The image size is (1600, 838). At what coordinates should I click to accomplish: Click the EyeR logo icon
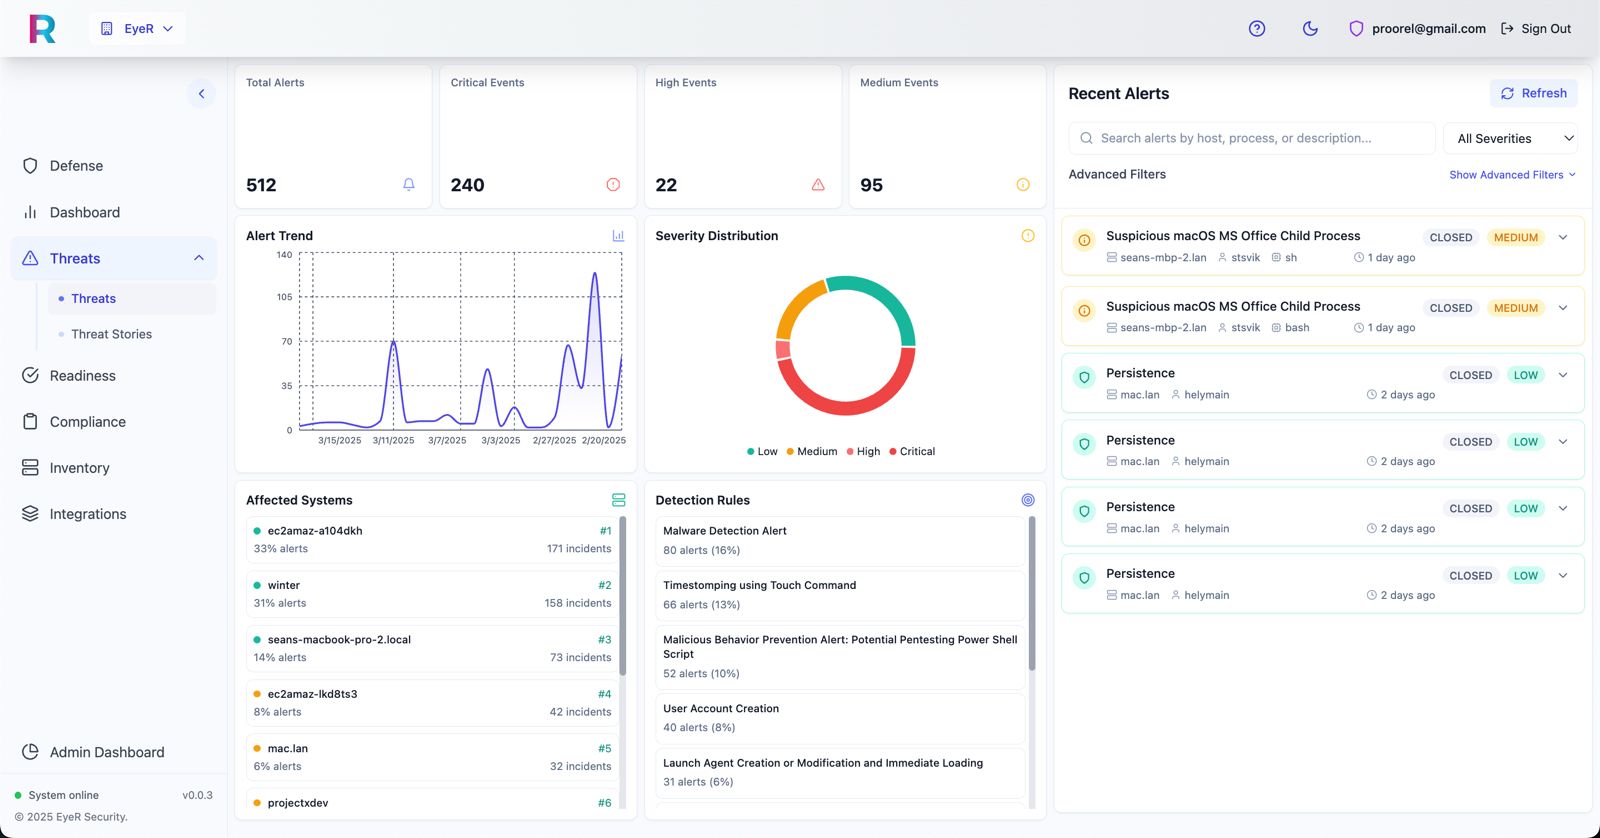(x=42, y=29)
